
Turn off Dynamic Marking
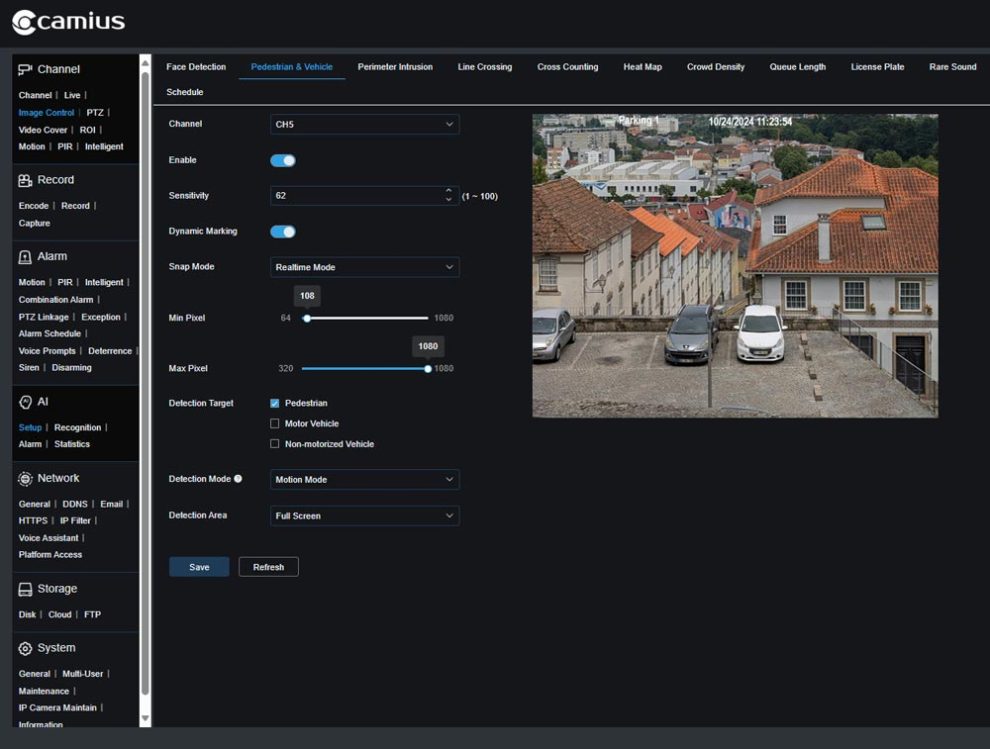[282, 230]
